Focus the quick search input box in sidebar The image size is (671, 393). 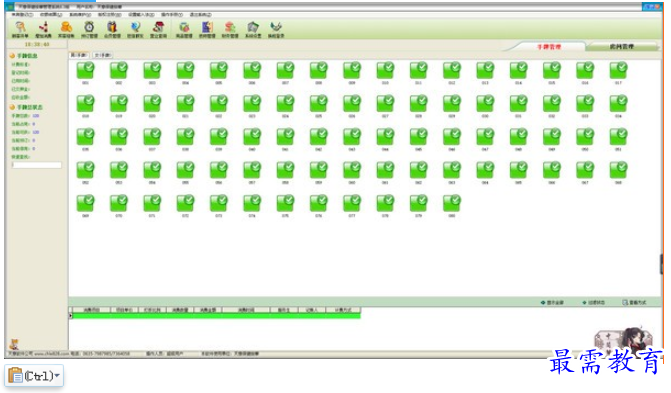coord(37,165)
